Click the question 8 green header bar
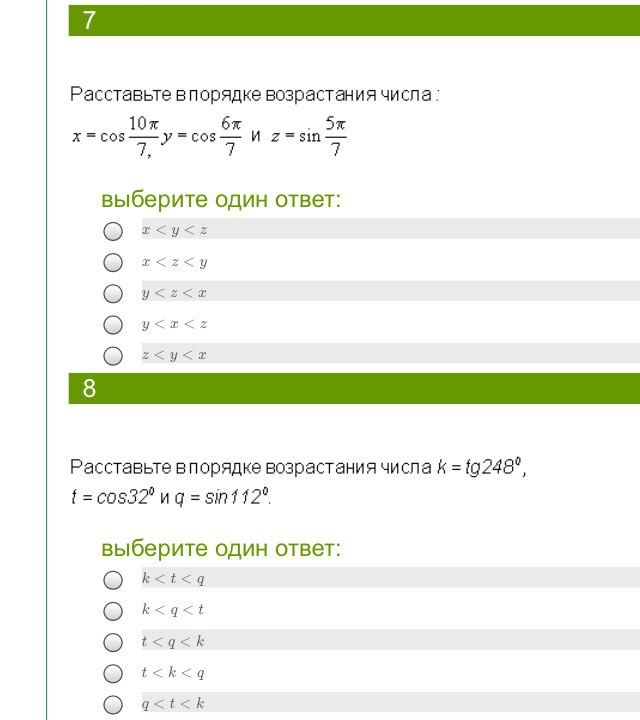The height and width of the screenshot is (720, 640). point(354,388)
